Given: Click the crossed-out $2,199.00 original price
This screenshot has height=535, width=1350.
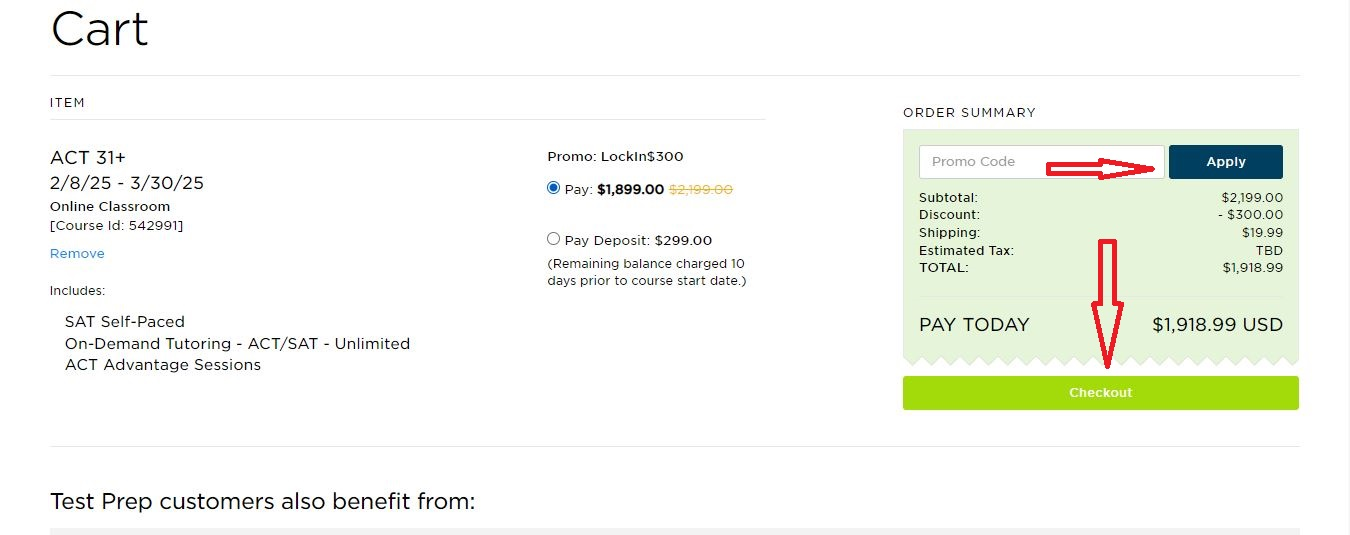Looking at the screenshot, I should (700, 189).
